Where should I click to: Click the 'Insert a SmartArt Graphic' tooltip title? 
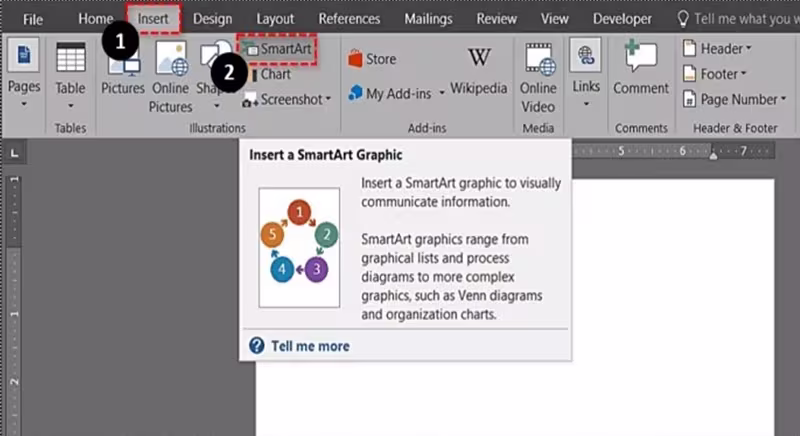point(326,155)
